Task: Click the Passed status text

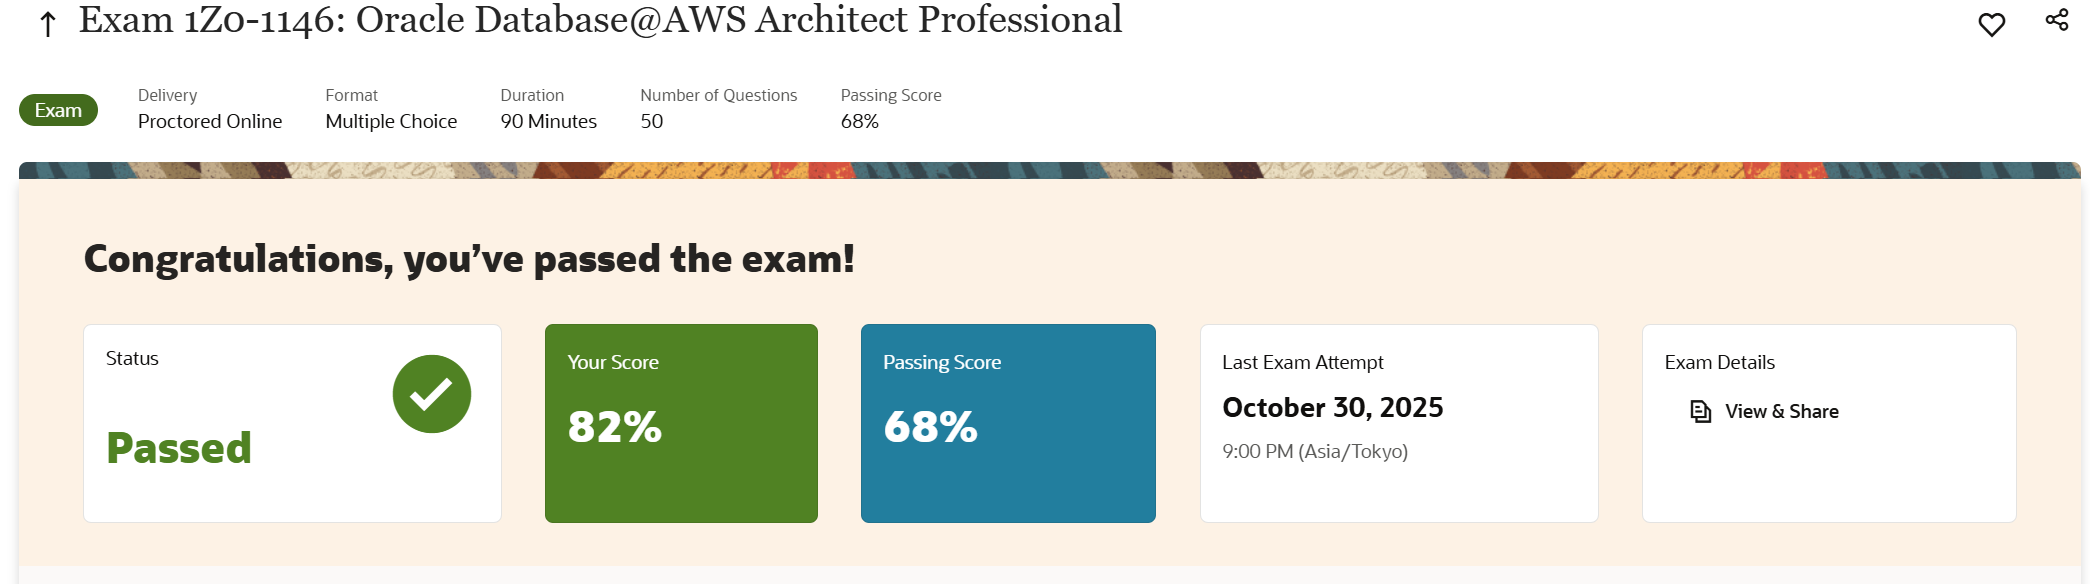Action: coord(179,448)
